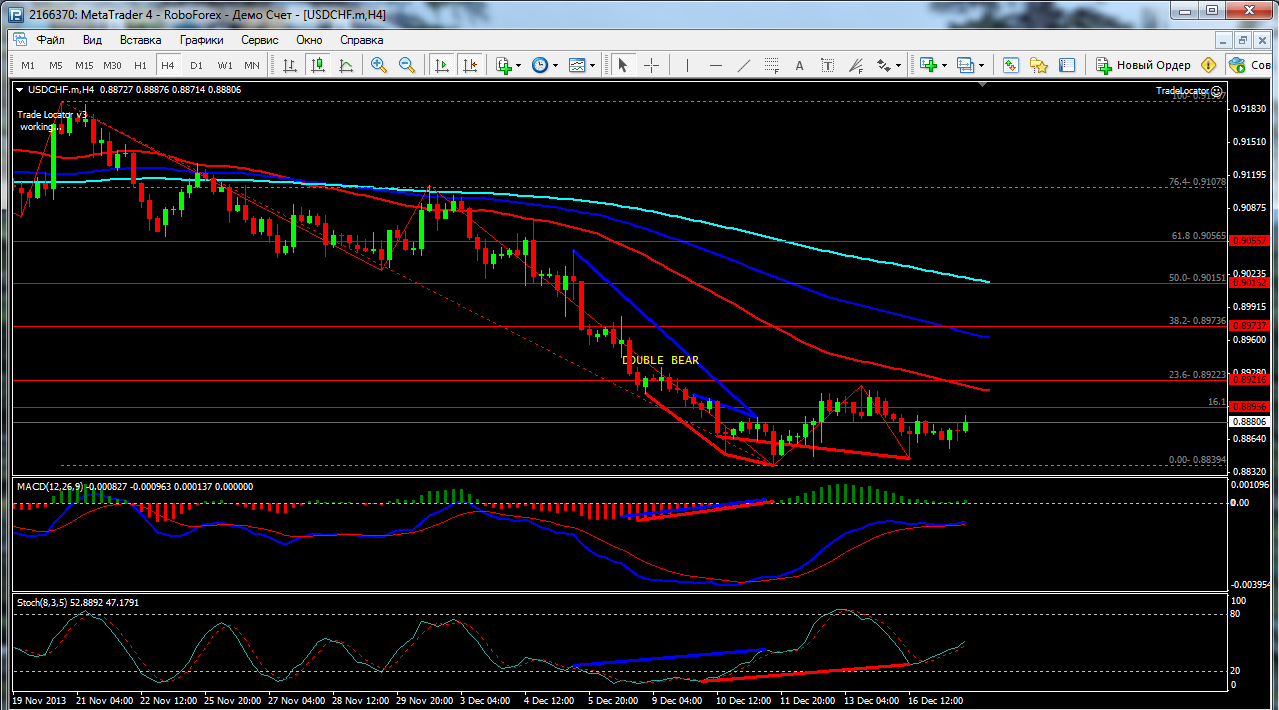
Task: Restore the inner chart window
Action: click(x=1244, y=40)
